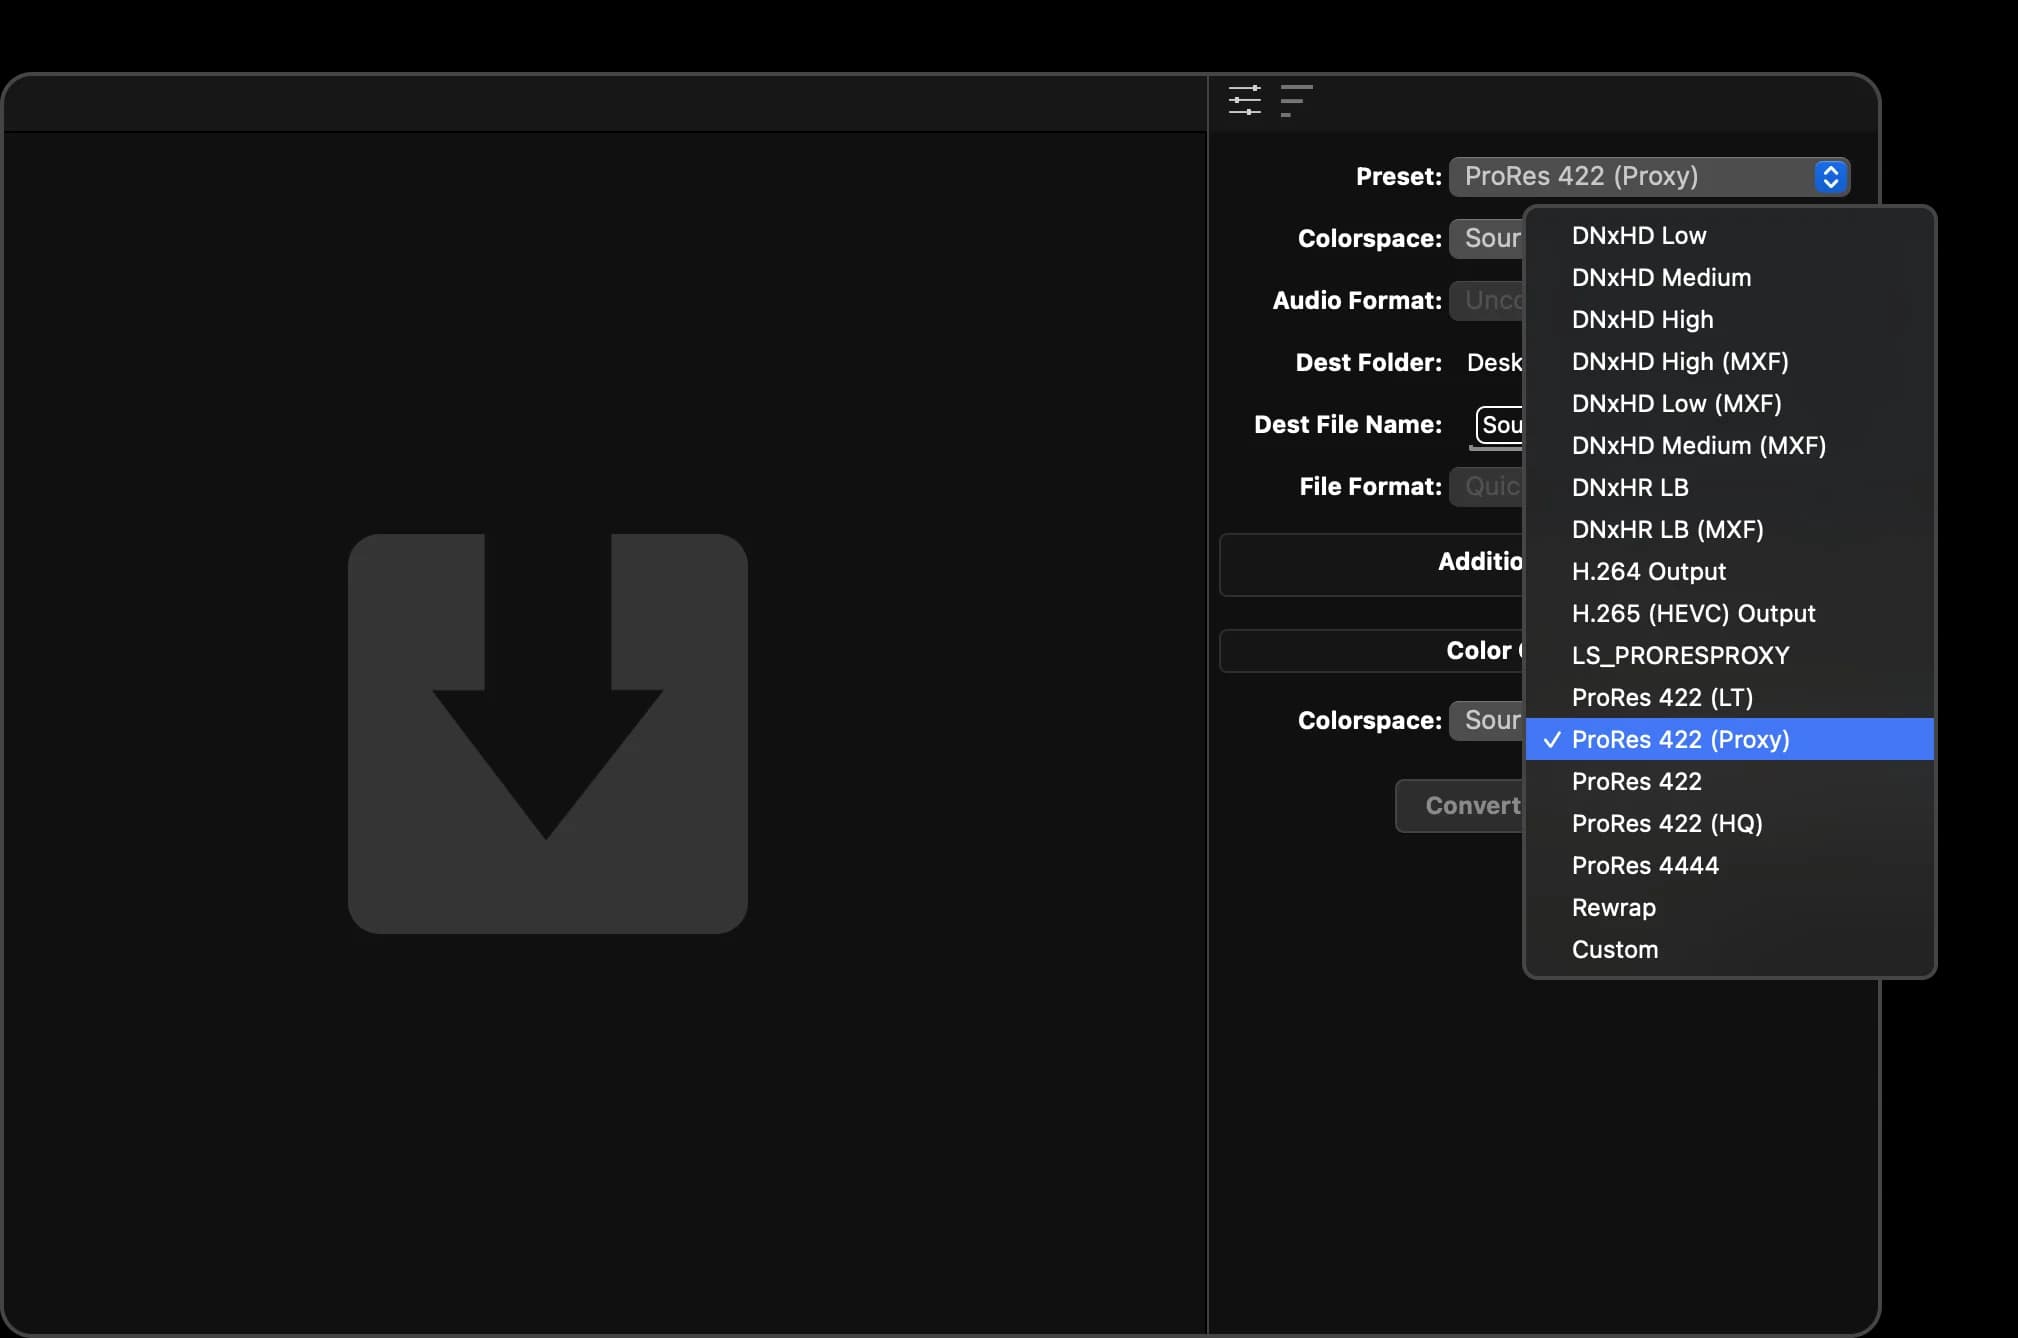Select DNxHD High preset
Image resolution: width=2018 pixels, height=1338 pixels.
click(x=1729, y=319)
